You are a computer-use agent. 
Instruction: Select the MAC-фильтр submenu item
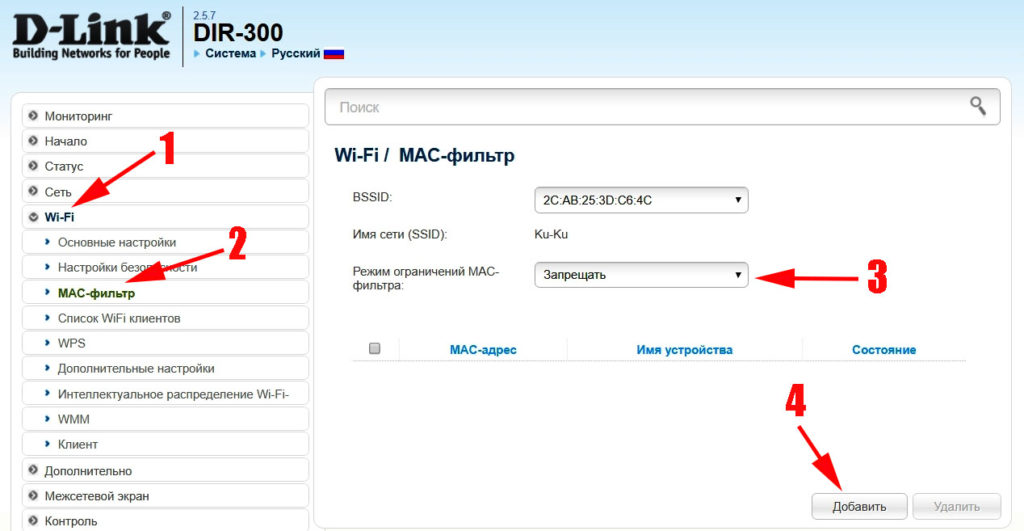click(x=165, y=293)
